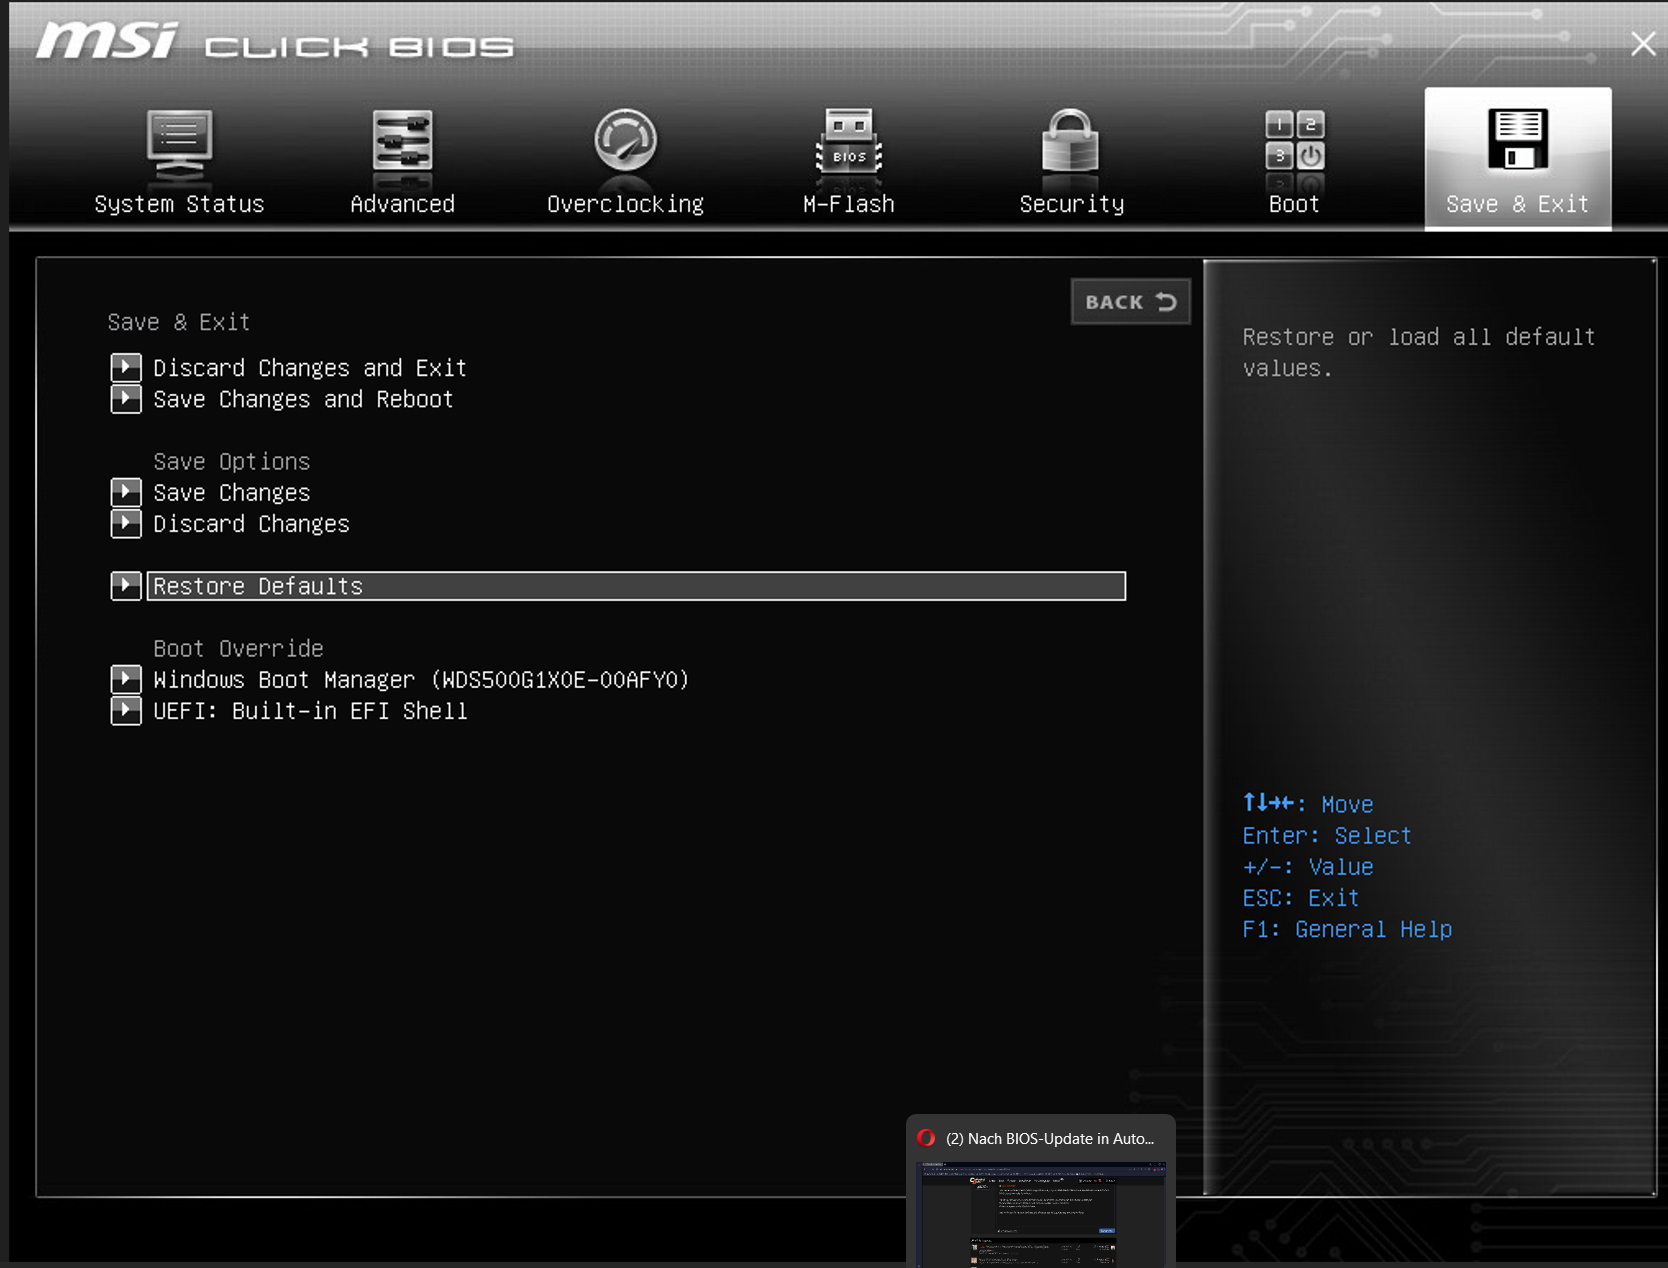Open Advanced settings sliders icon
The image size is (1668, 1268).
click(x=402, y=142)
